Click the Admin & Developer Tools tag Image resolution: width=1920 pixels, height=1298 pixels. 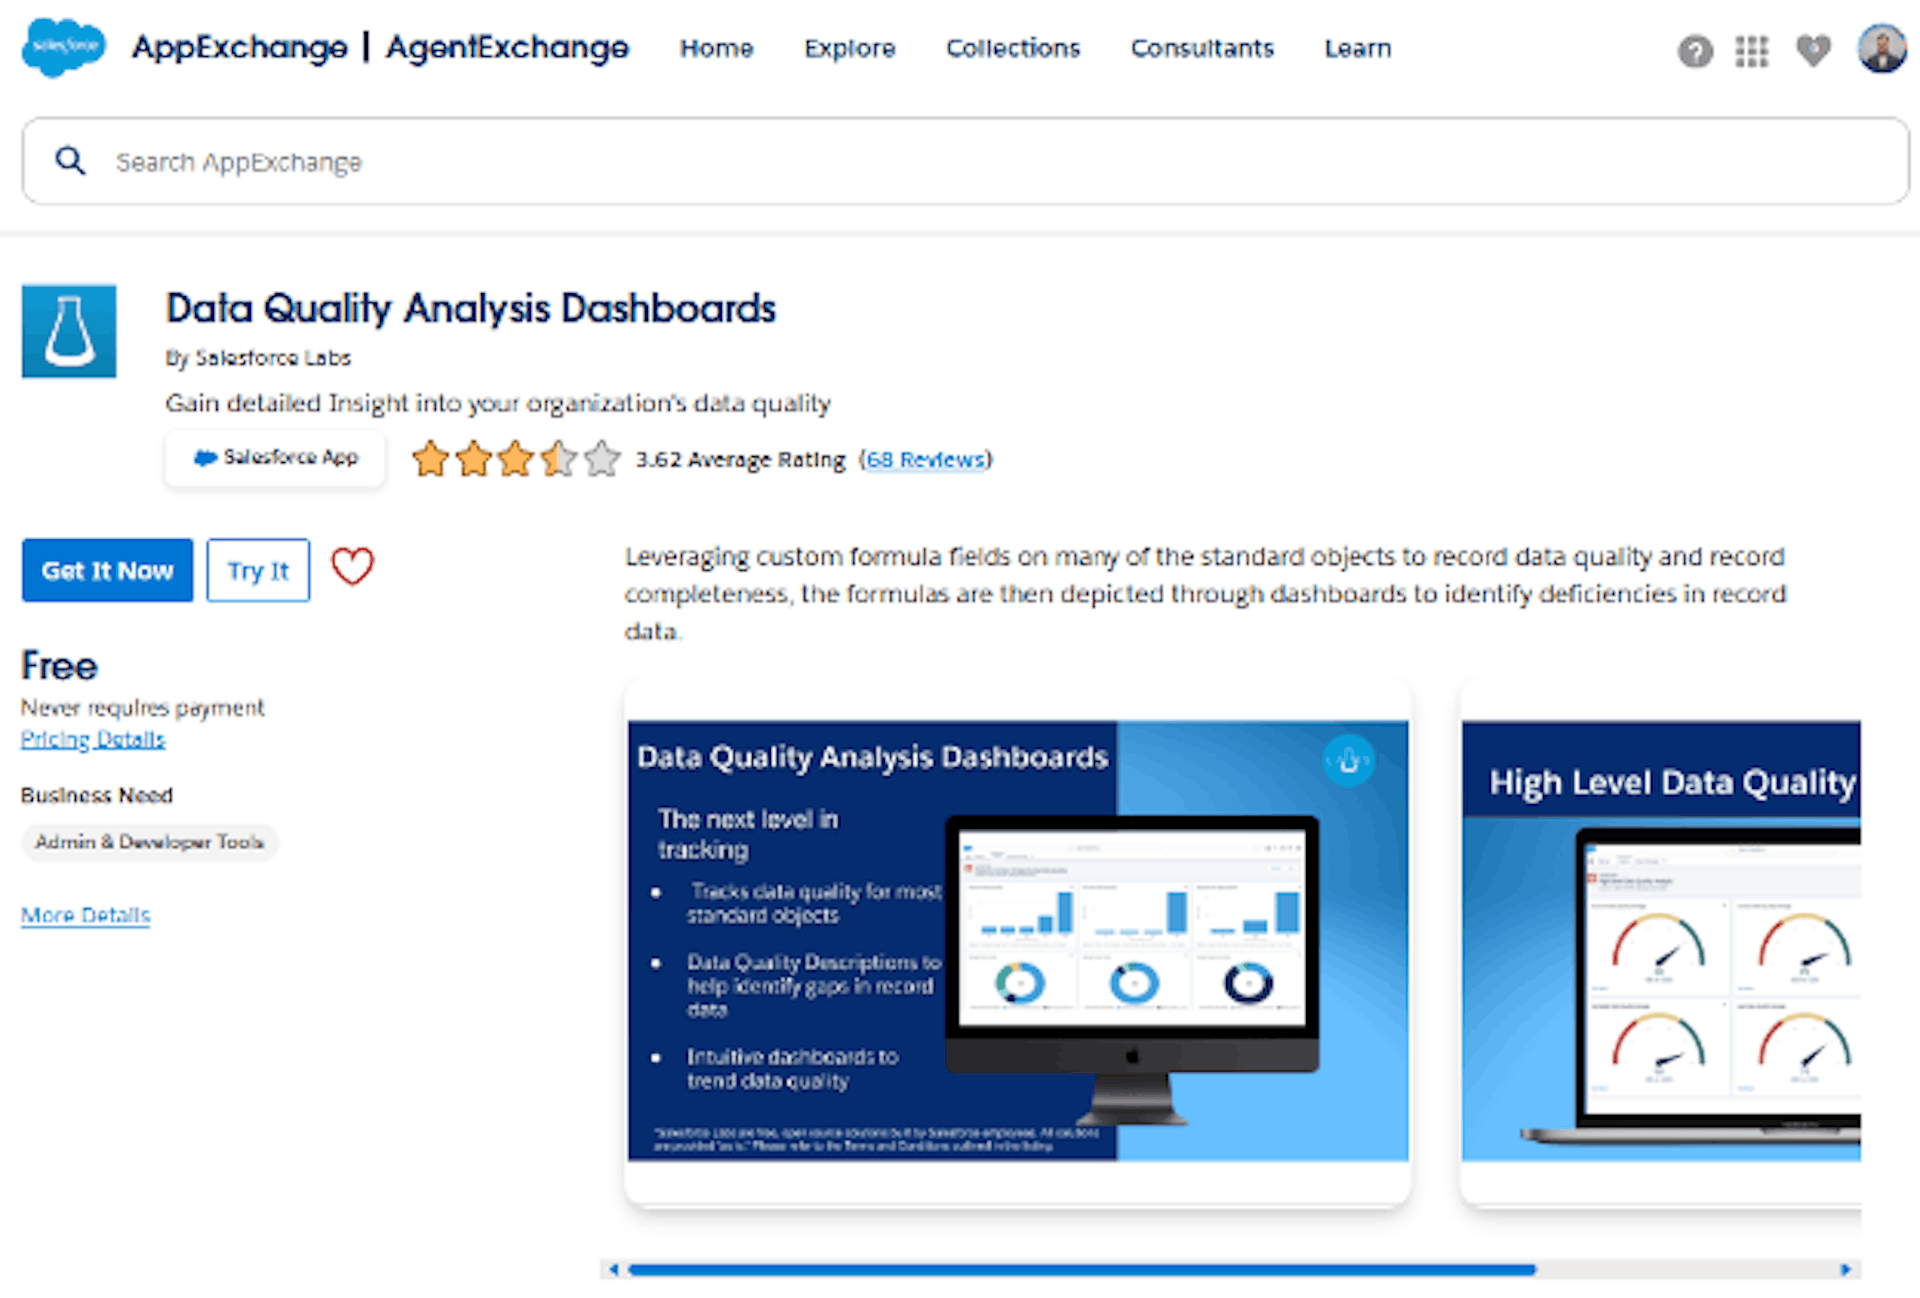[x=150, y=842]
